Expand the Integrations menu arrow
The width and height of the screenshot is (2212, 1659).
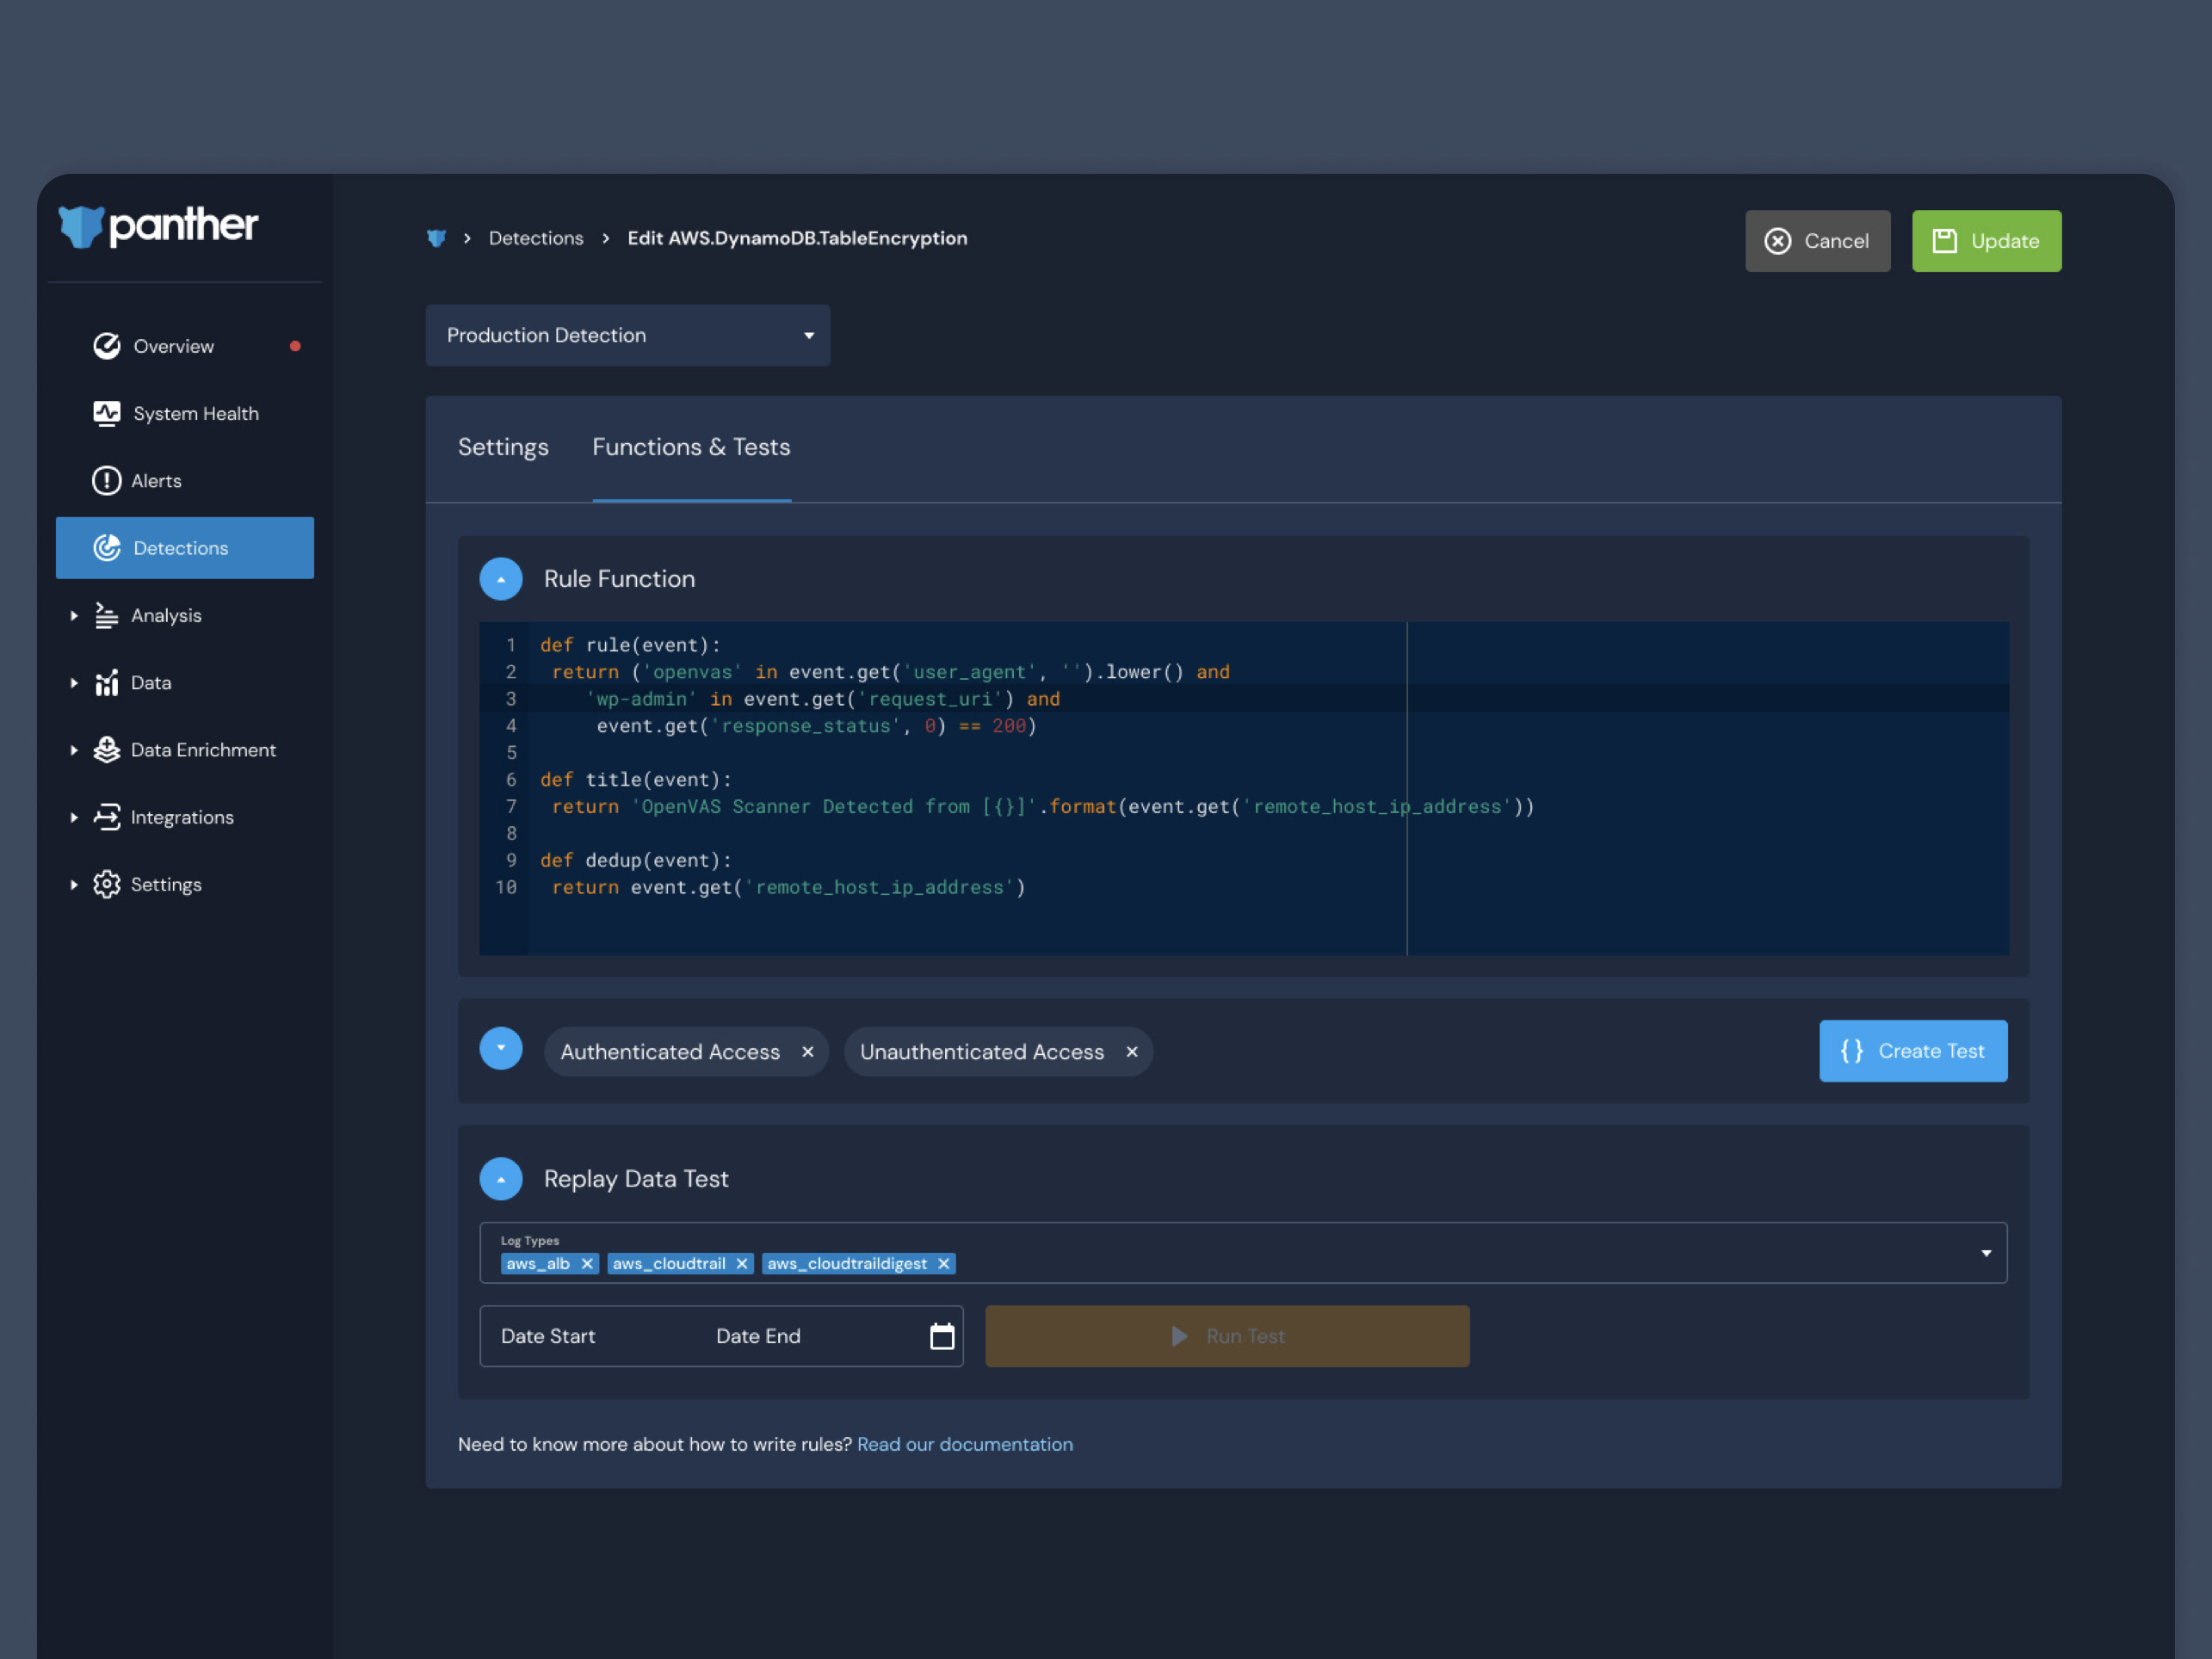(74, 817)
